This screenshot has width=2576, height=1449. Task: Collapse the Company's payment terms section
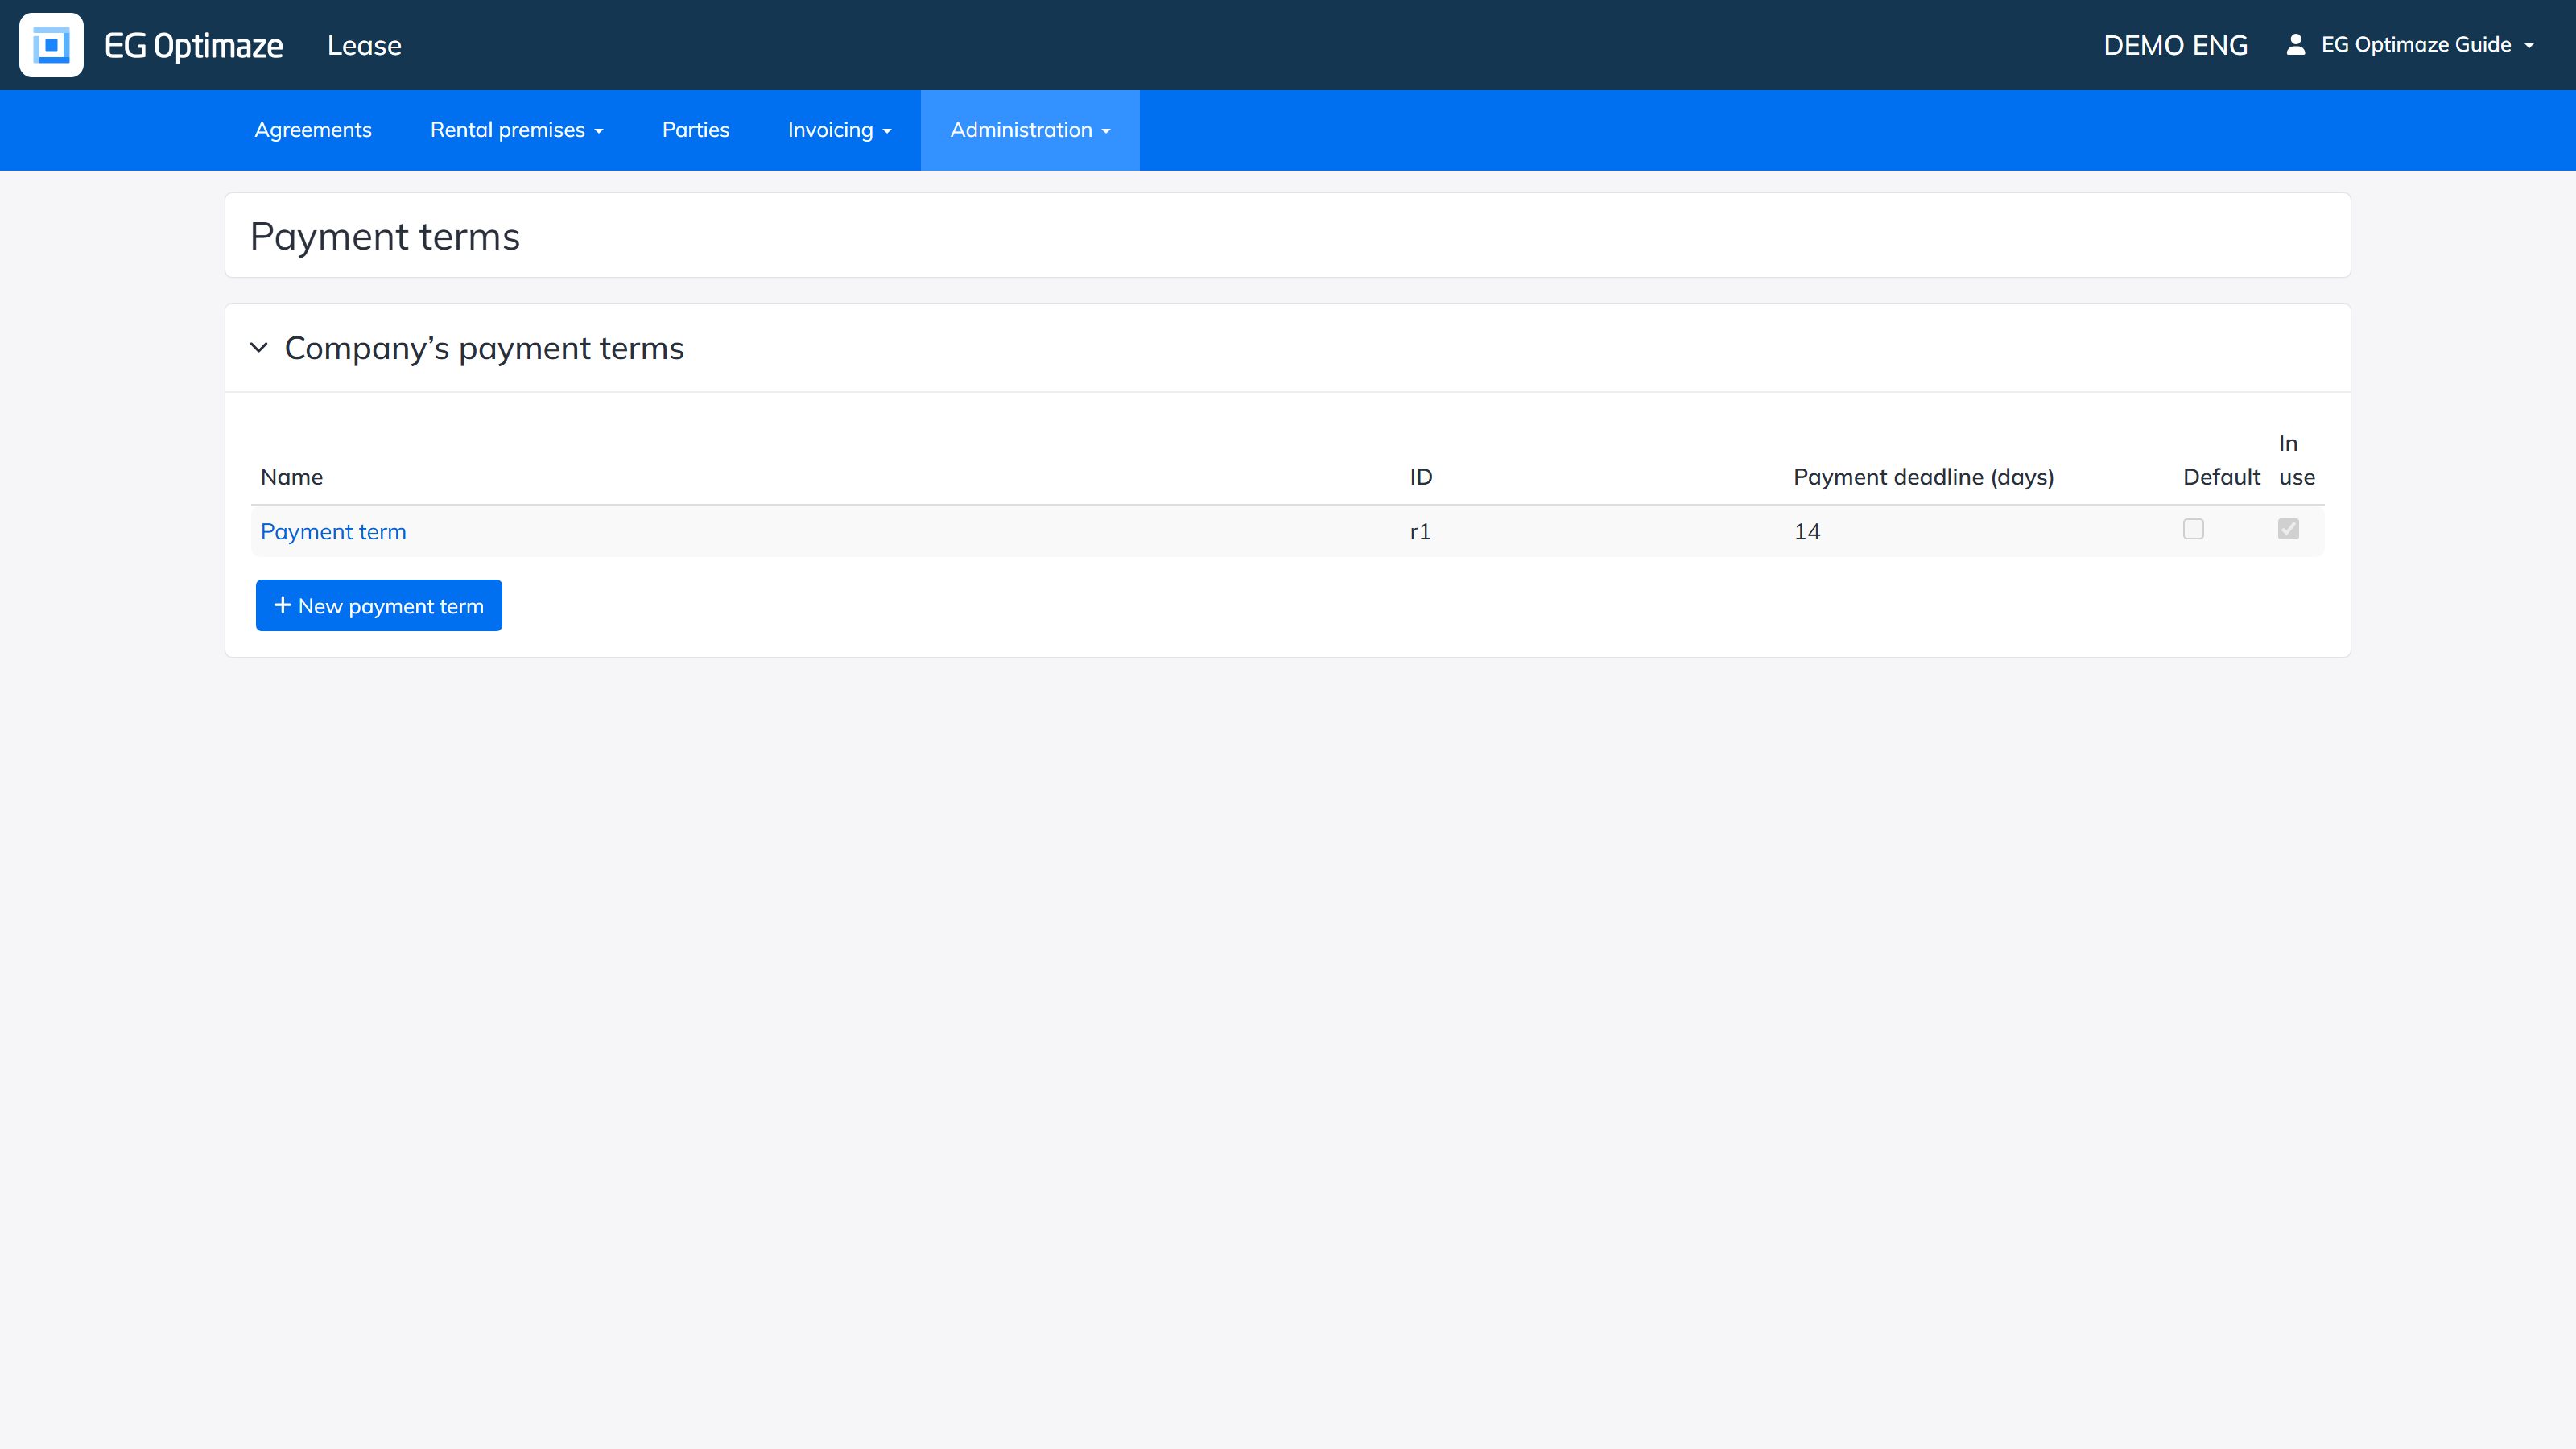tap(259, 348)
